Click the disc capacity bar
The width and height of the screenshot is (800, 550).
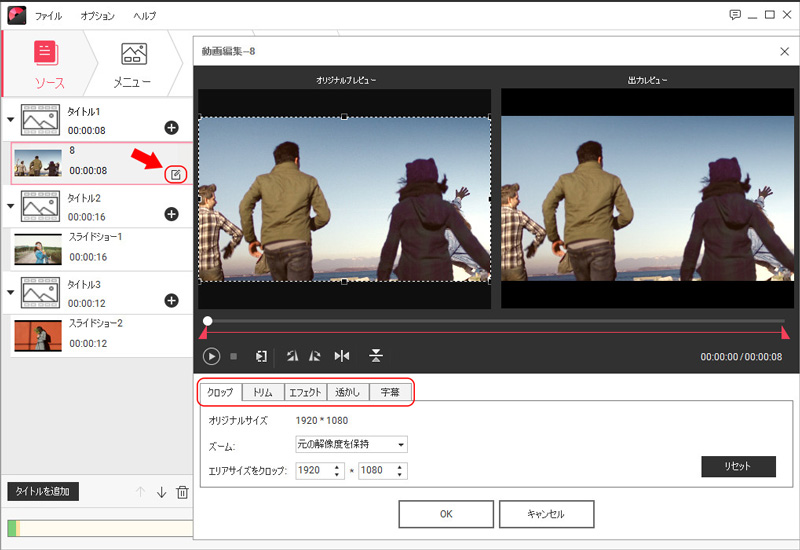coord(100,529)
